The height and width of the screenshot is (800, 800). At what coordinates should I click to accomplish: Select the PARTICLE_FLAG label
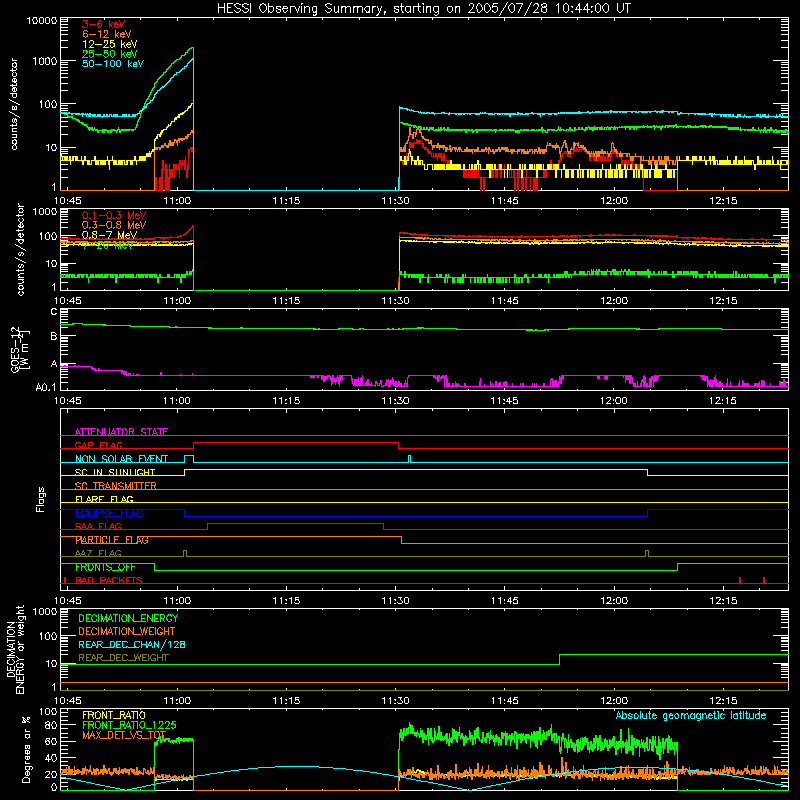(x=112, y=540)
